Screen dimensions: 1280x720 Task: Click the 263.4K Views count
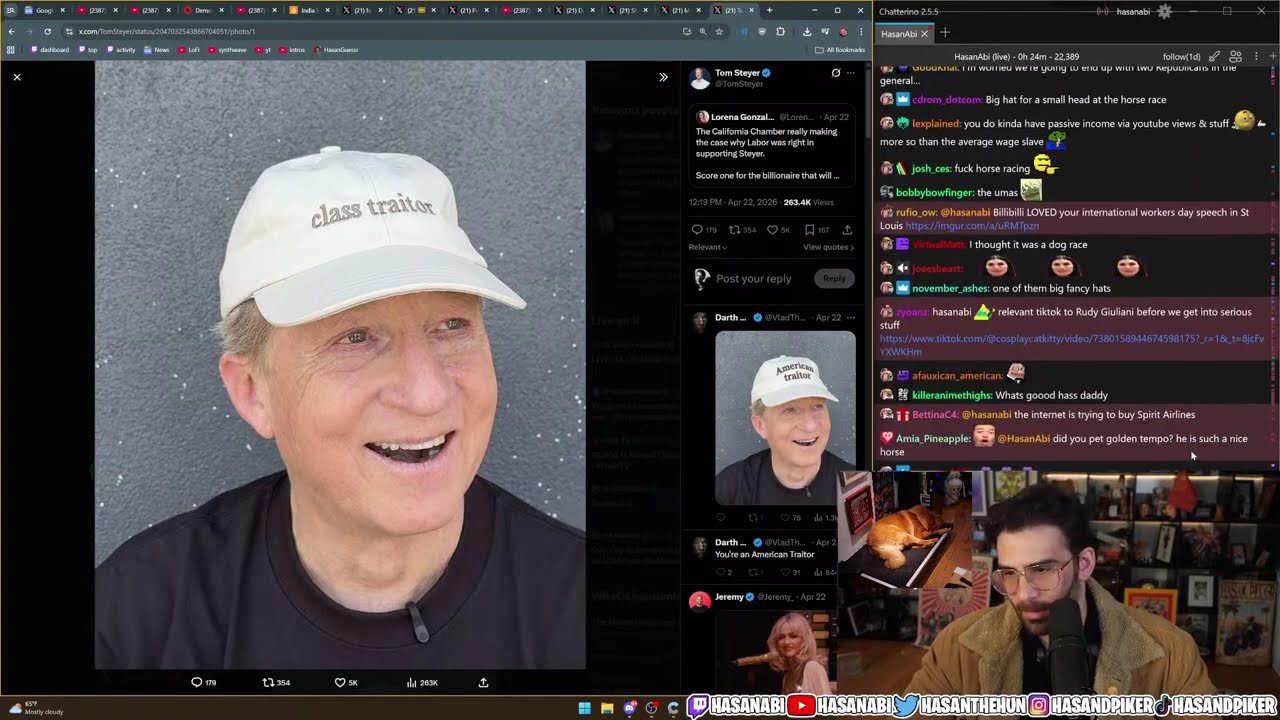click(808, 203)
